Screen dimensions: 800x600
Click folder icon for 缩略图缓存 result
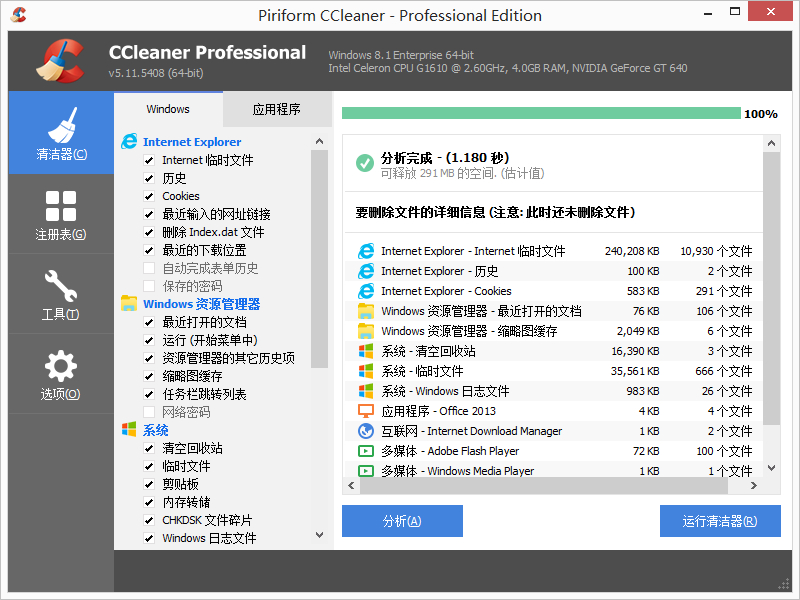366,331
